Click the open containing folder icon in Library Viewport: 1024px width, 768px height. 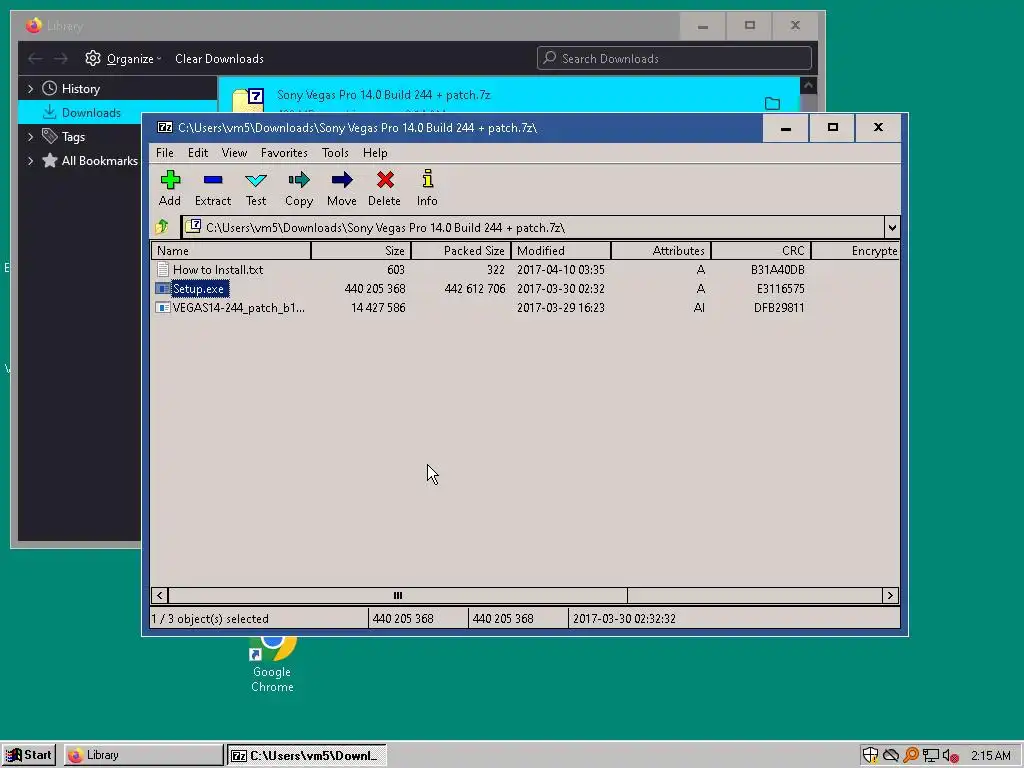tap(773, 103)
